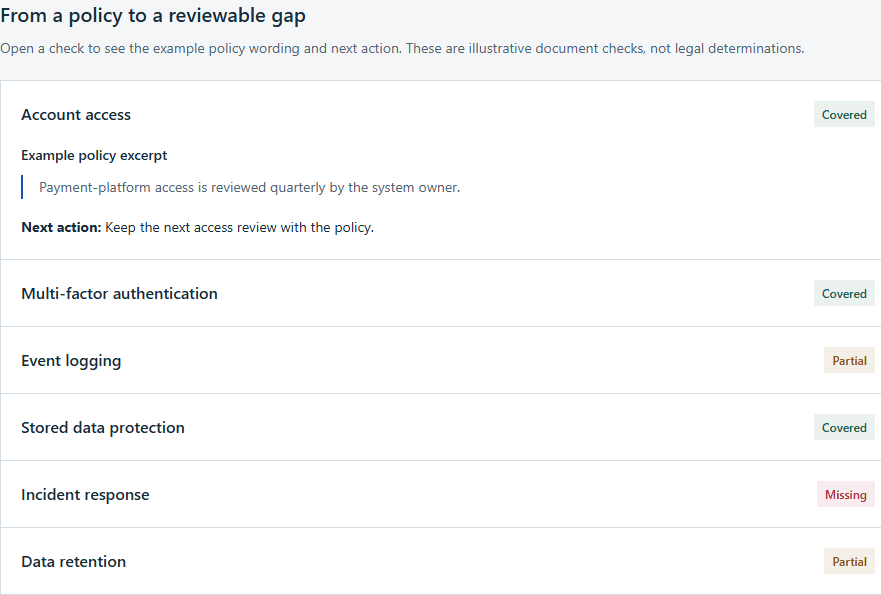
Task: Click the quoted payment-platform access excerpt
Action: [x=249, y=187]
